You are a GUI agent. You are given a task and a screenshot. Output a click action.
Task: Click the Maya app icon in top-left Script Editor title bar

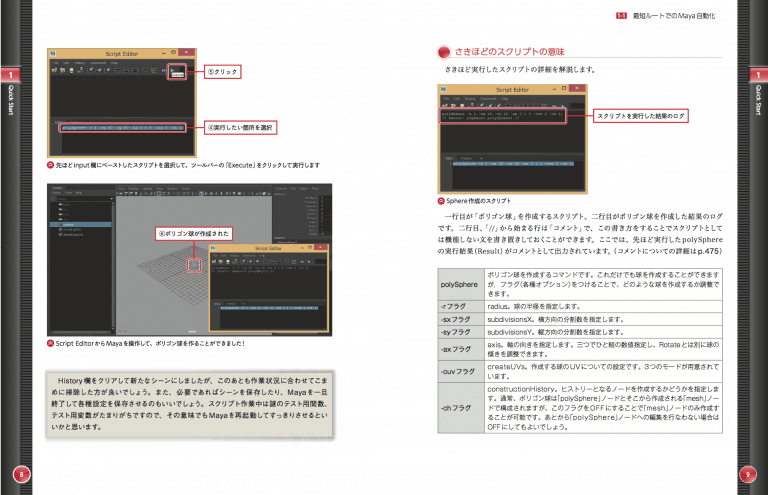click(x=53, y=52)
